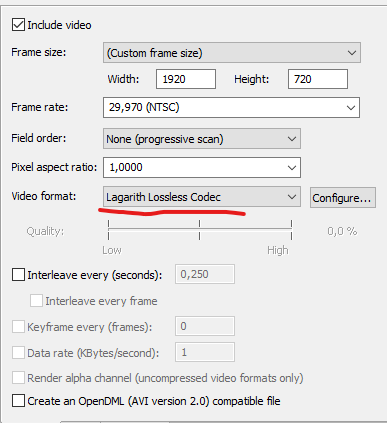Click the Width input field
The height and width of the screenshot is (423, 387).
pos(186,79)
